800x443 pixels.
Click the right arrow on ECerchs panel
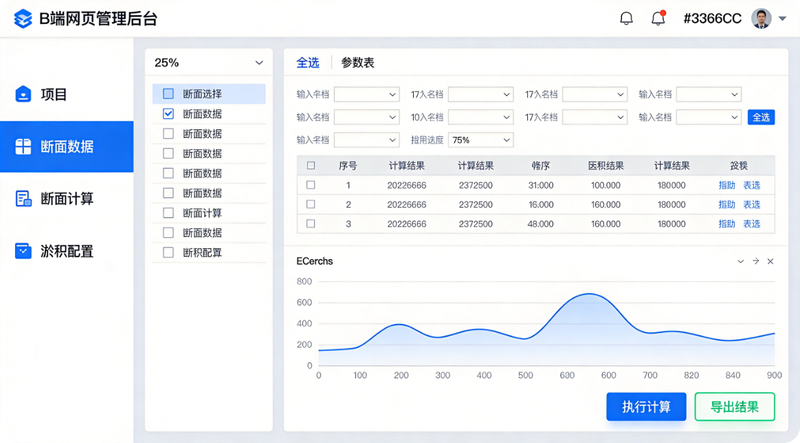(x=756, y=261)
